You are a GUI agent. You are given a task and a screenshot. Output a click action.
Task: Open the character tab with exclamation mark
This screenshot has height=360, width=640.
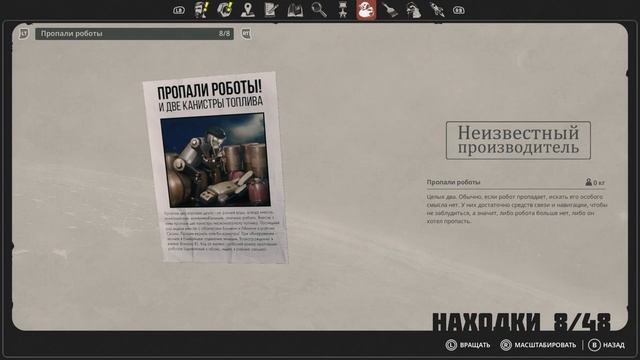click(201, 10)
